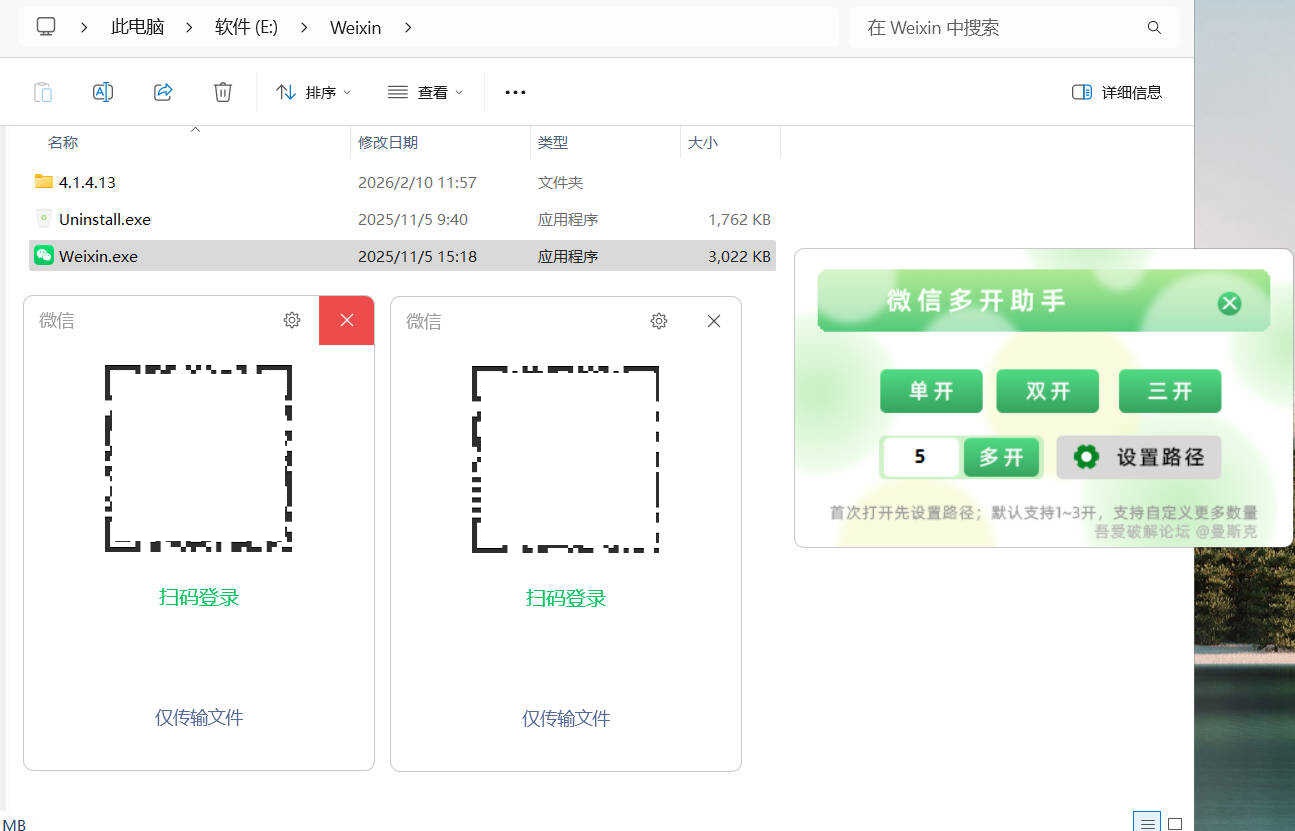Click the QR code in left 微信 window
Image resolution: width=1295 pixels, height=831 pixels.
pos(198,458)
